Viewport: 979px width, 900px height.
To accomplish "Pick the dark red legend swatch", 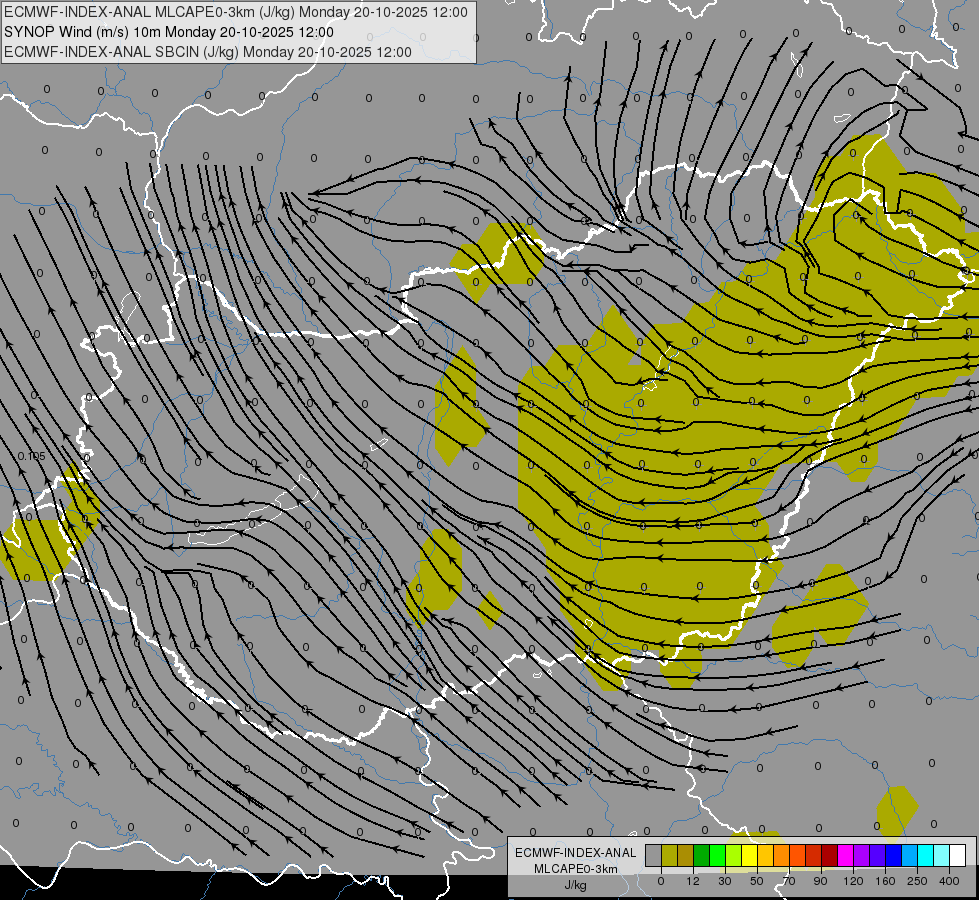I will coord(830,855).
